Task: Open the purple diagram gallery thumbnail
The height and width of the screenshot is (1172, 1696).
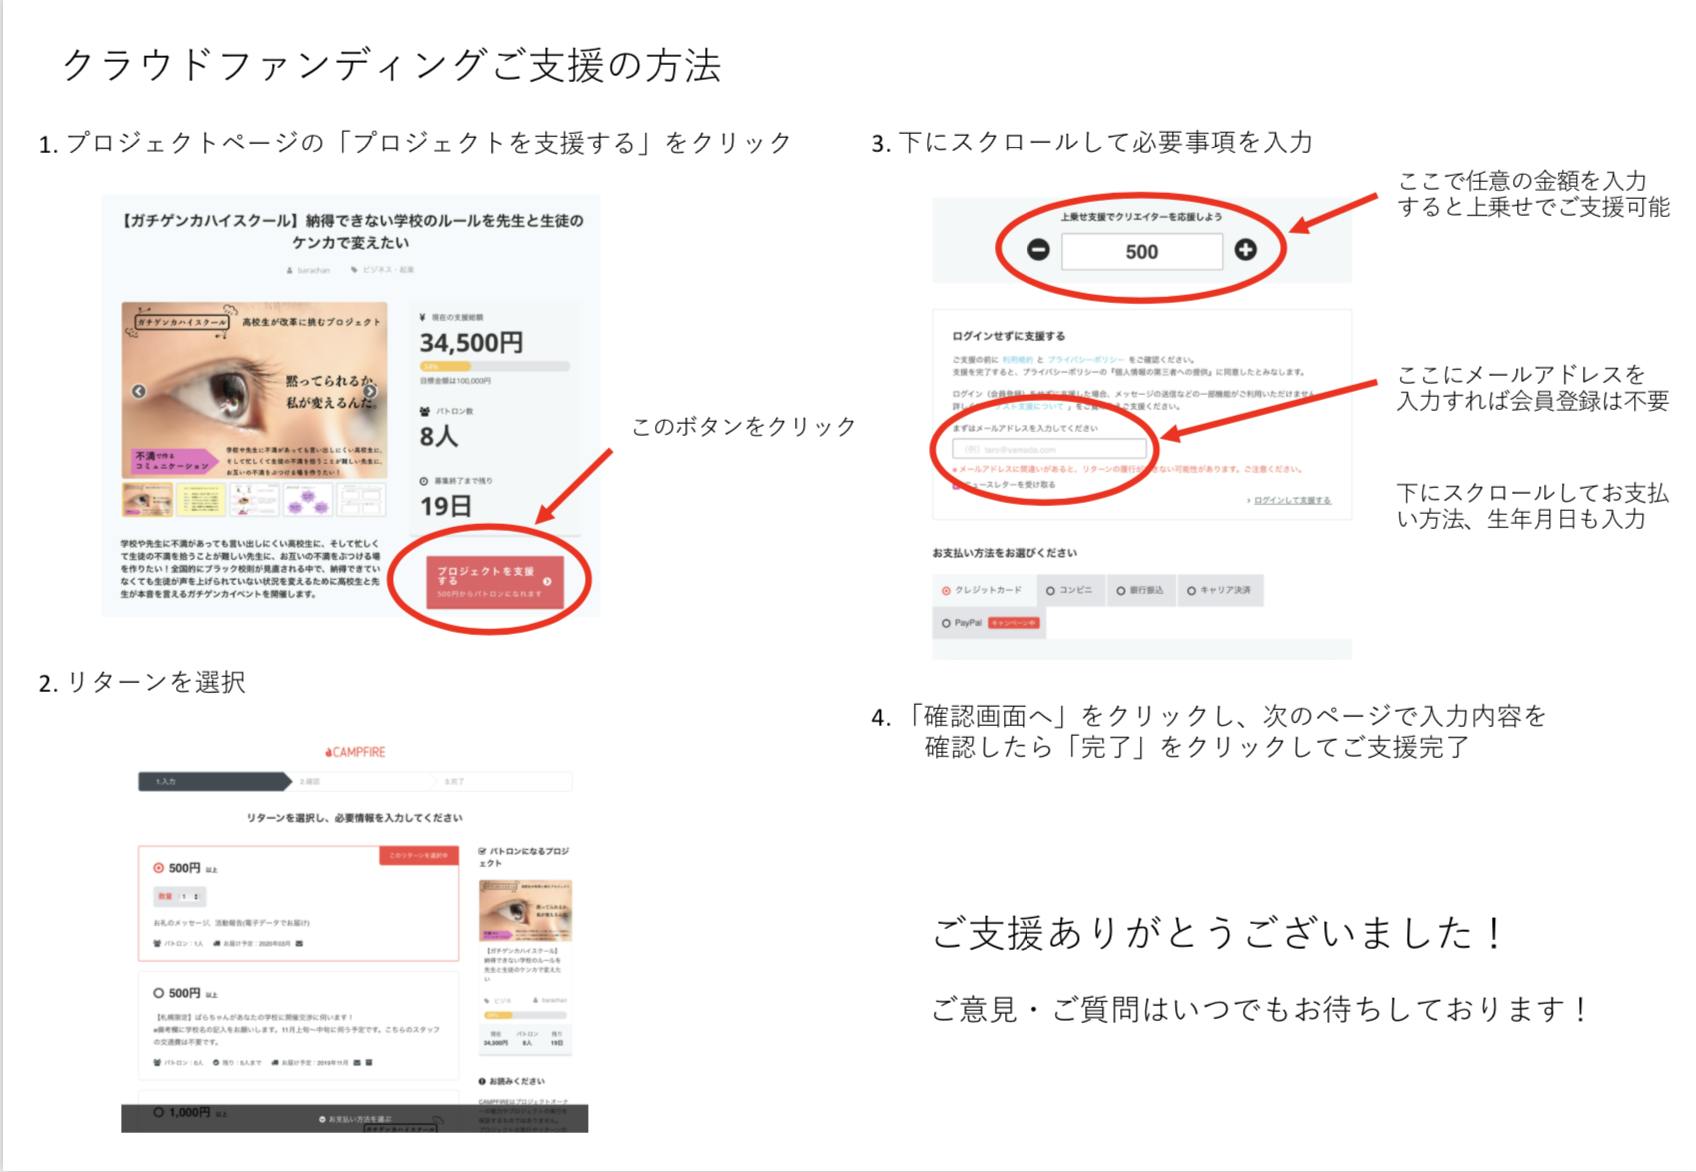Action: [x=308, y=499]
